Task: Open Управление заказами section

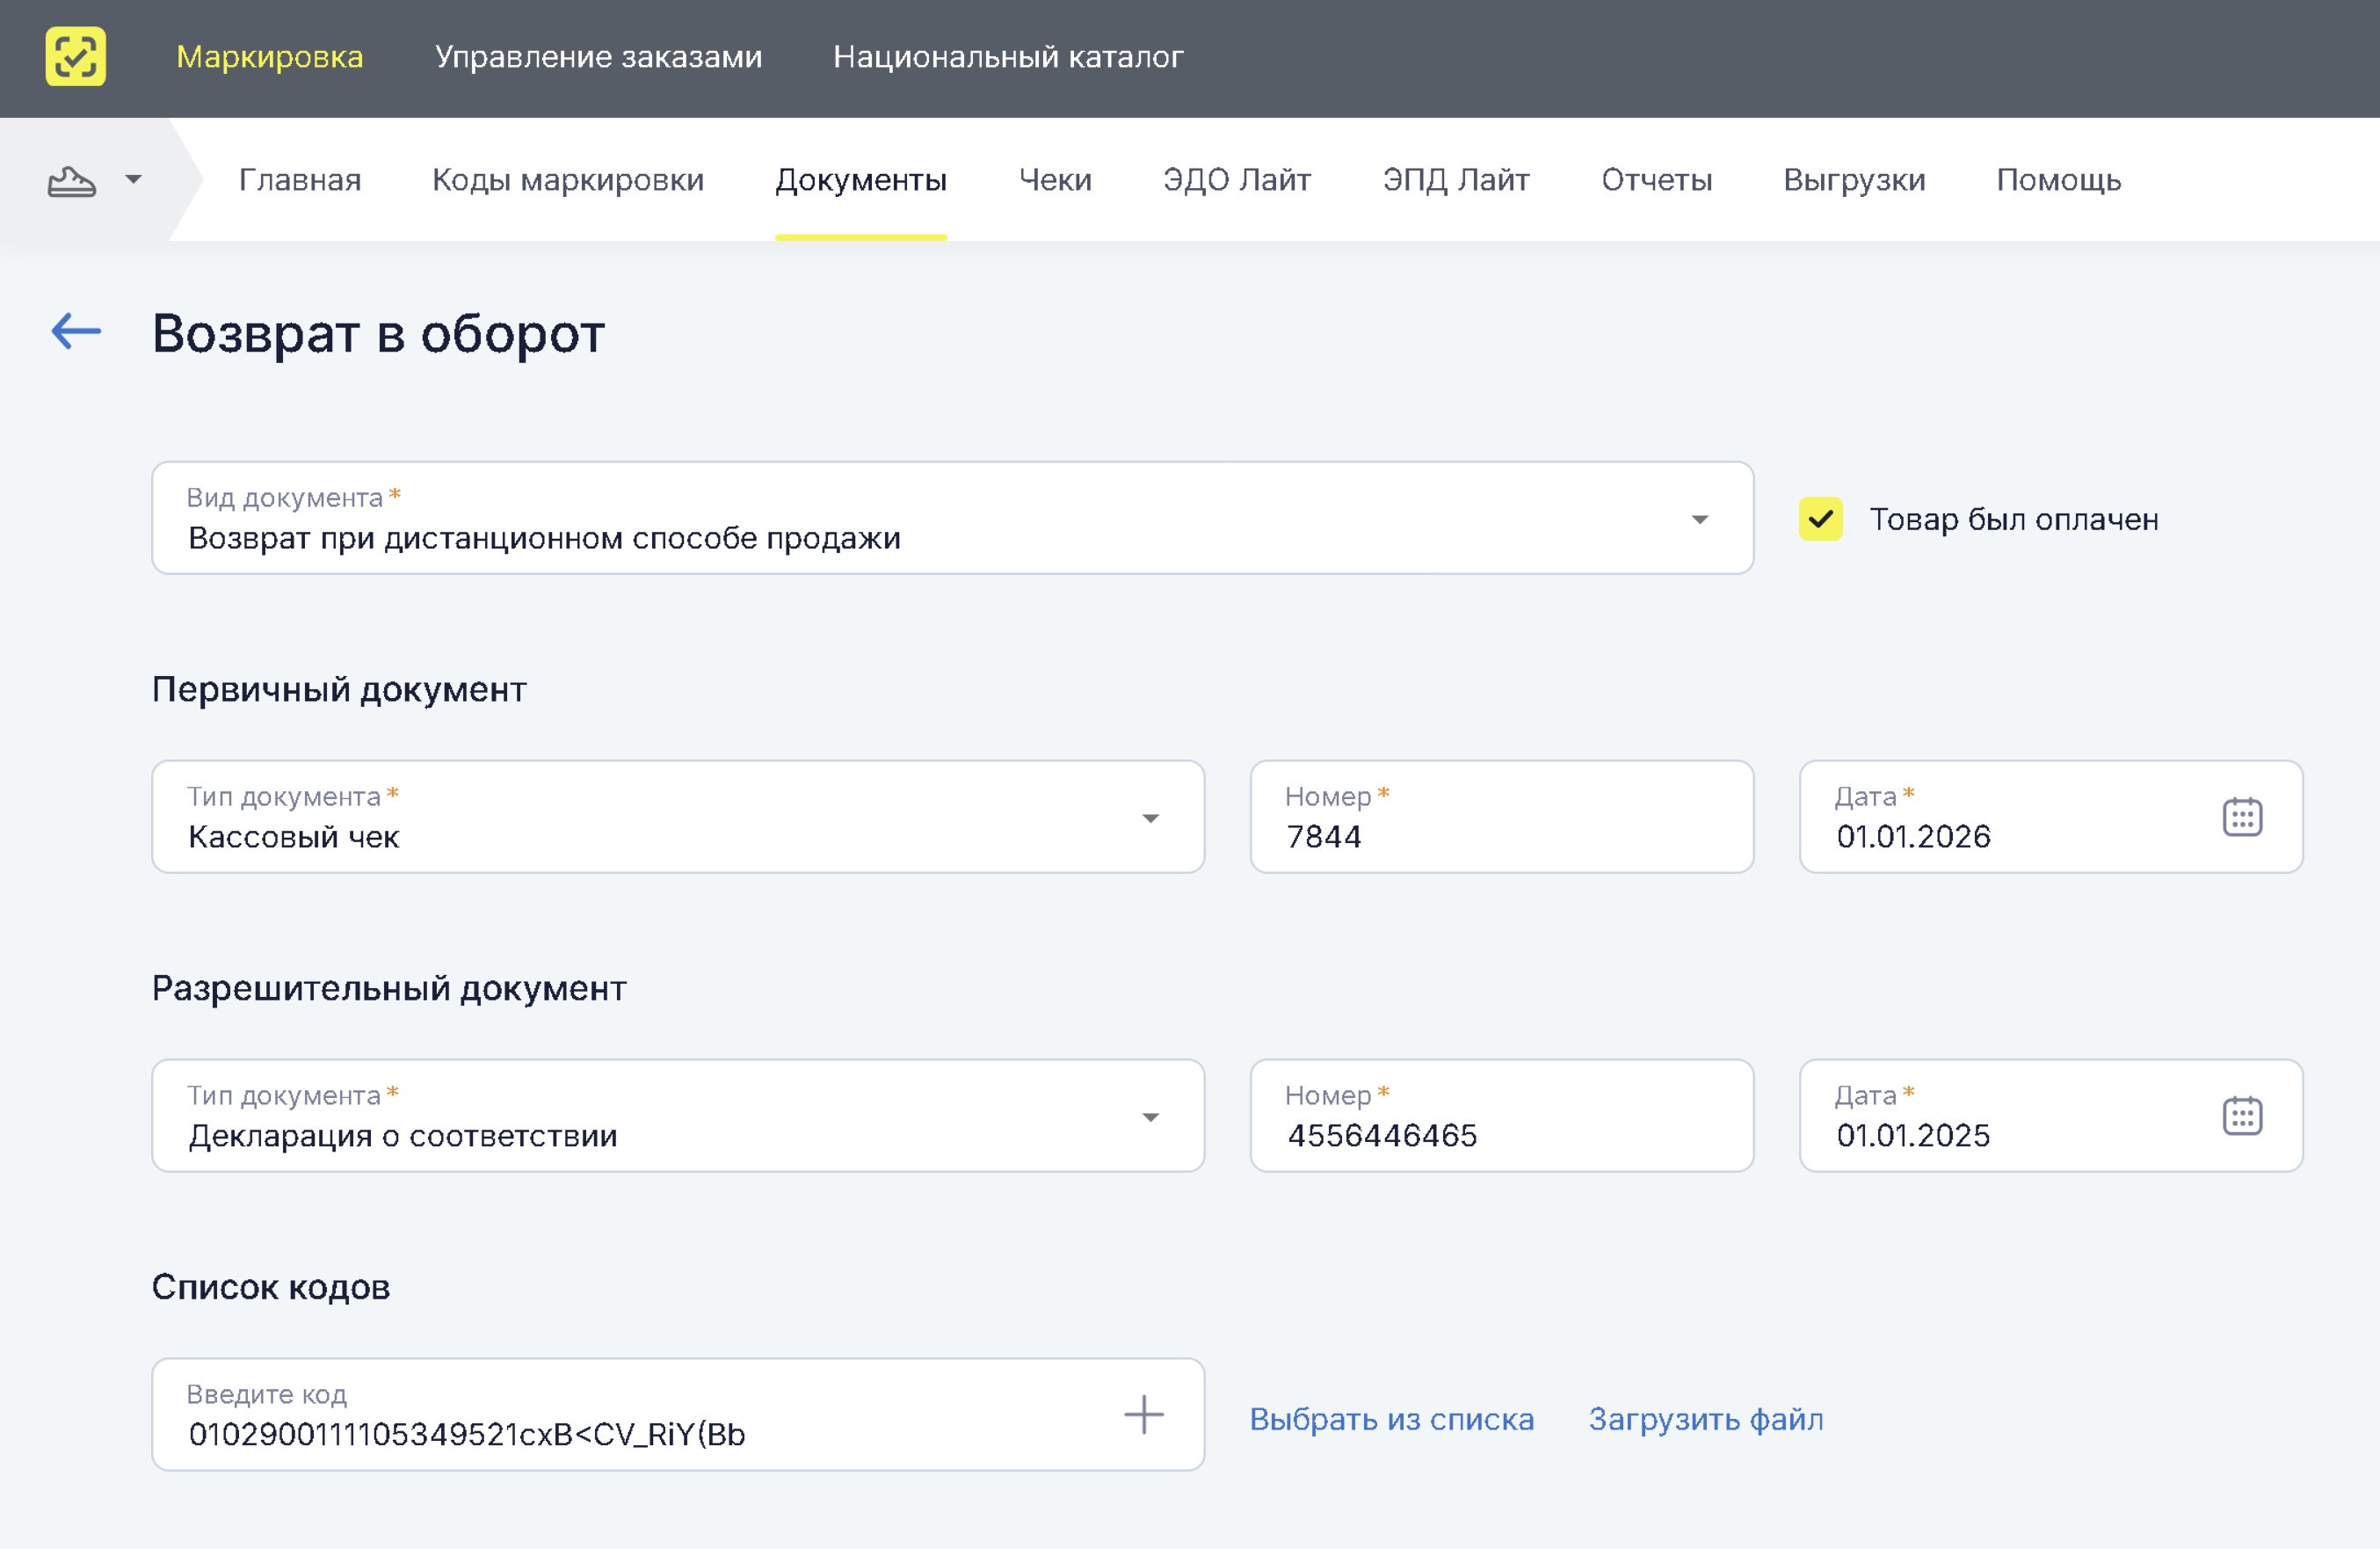Action: click(x=598, y=57)
